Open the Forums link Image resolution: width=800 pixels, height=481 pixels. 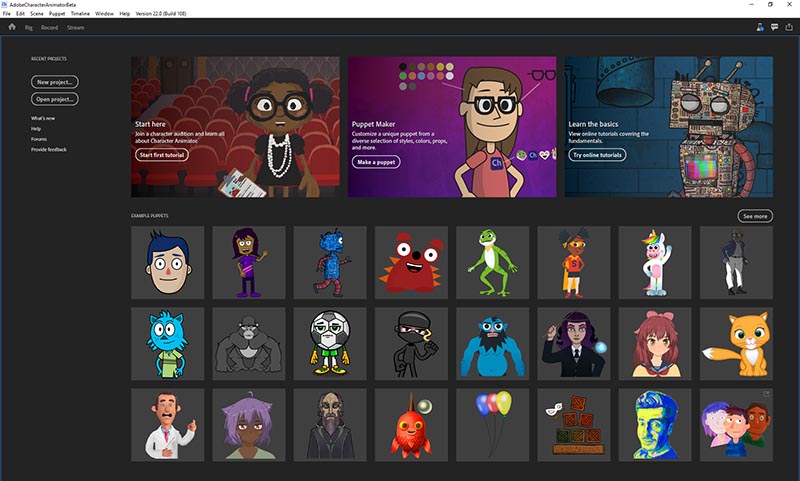(39, 139)
